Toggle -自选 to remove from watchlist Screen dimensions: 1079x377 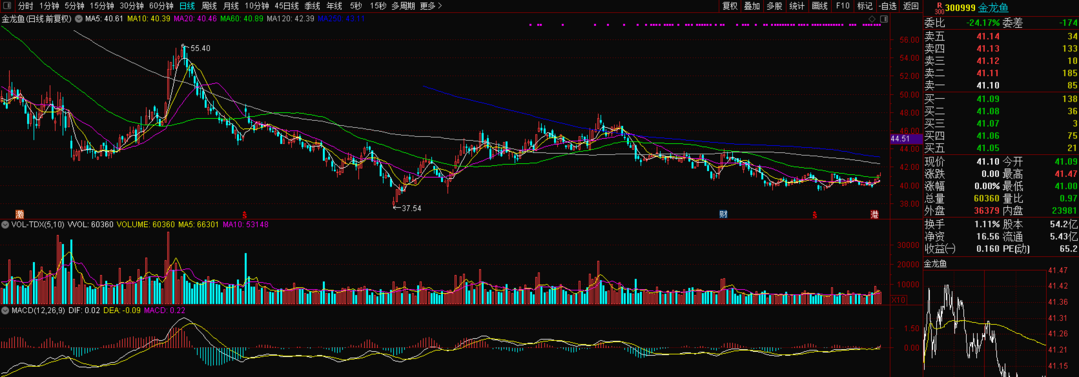click(888, 6)
